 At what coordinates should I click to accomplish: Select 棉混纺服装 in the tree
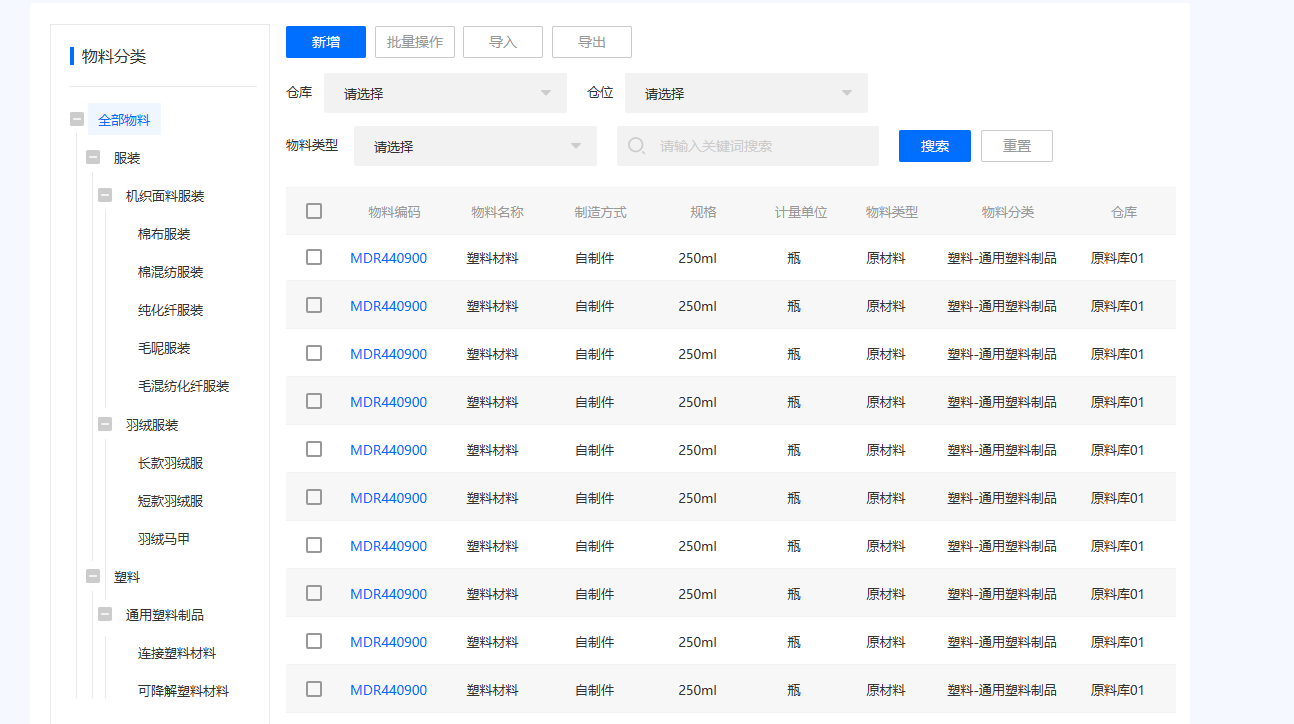click(x=171, y=272)
